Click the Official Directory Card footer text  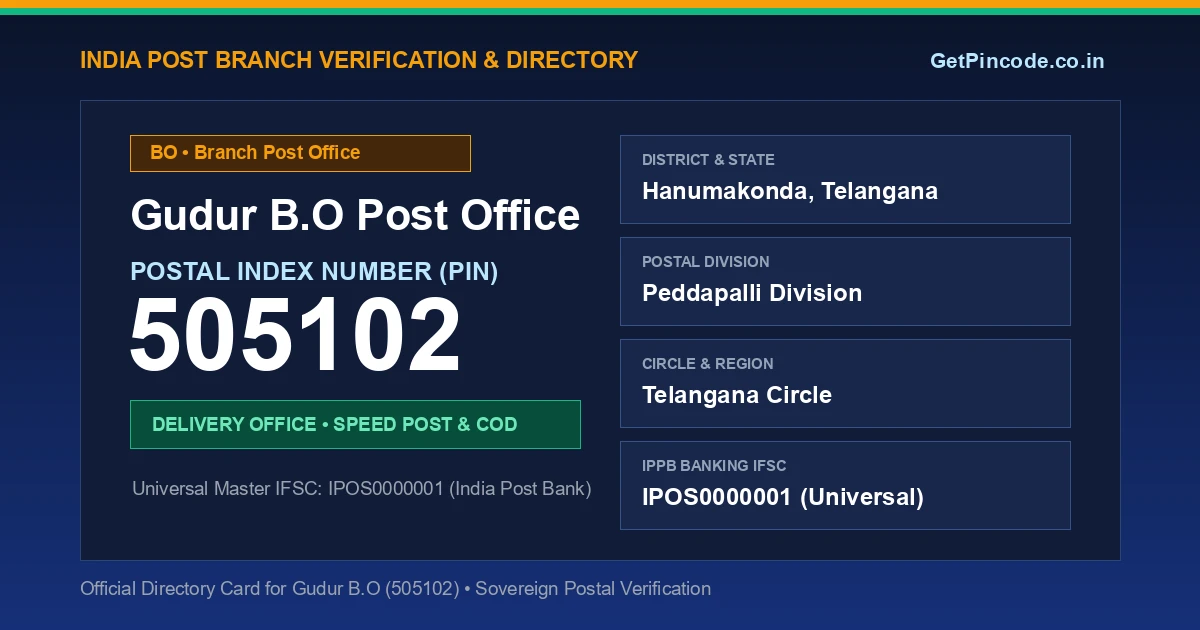pos(396,588)
